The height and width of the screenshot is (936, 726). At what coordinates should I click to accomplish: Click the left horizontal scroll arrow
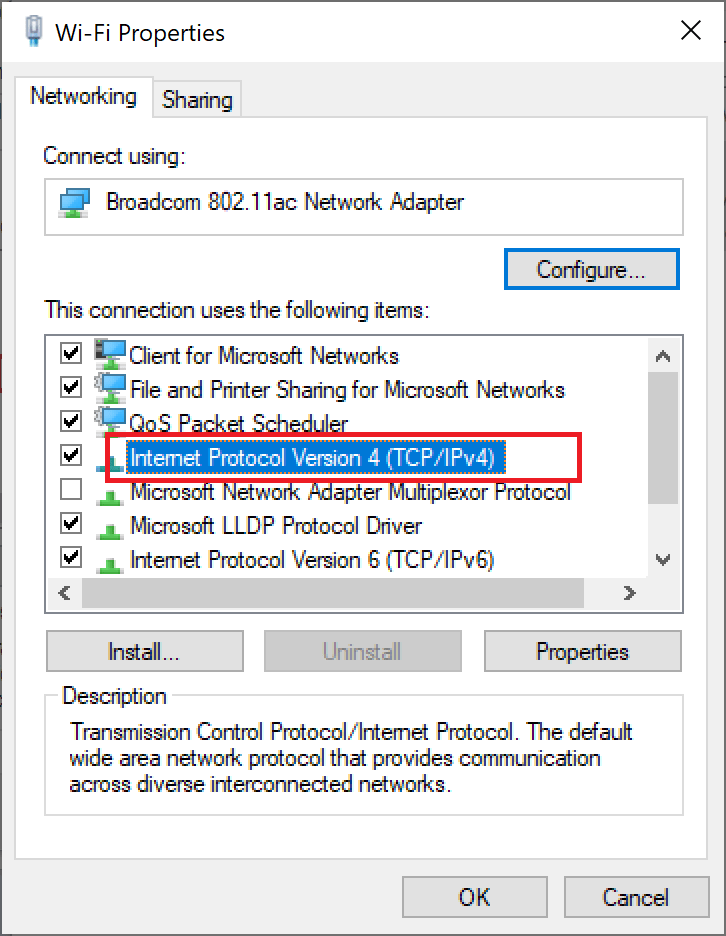pyautogui.click(x=64, y=593)
